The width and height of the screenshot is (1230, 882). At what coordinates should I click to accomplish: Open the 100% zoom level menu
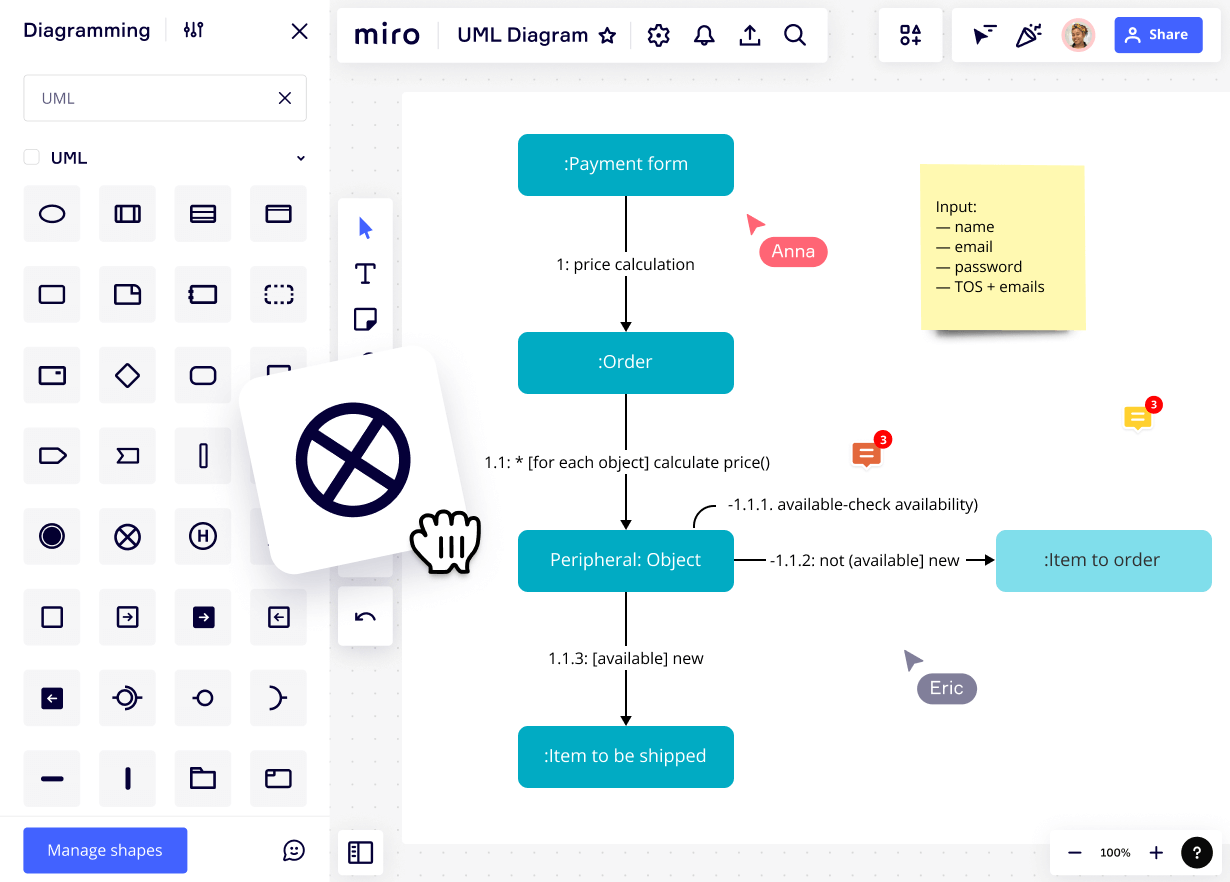pyautogui.click(x=1115, y=852)
